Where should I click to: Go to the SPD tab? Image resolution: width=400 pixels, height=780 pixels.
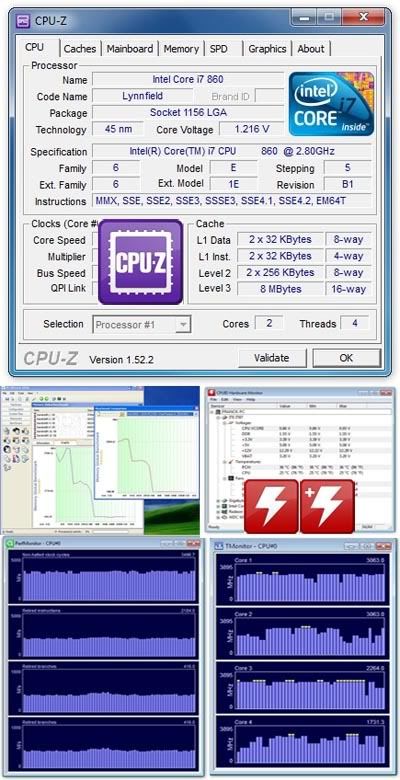coord(218,49)
